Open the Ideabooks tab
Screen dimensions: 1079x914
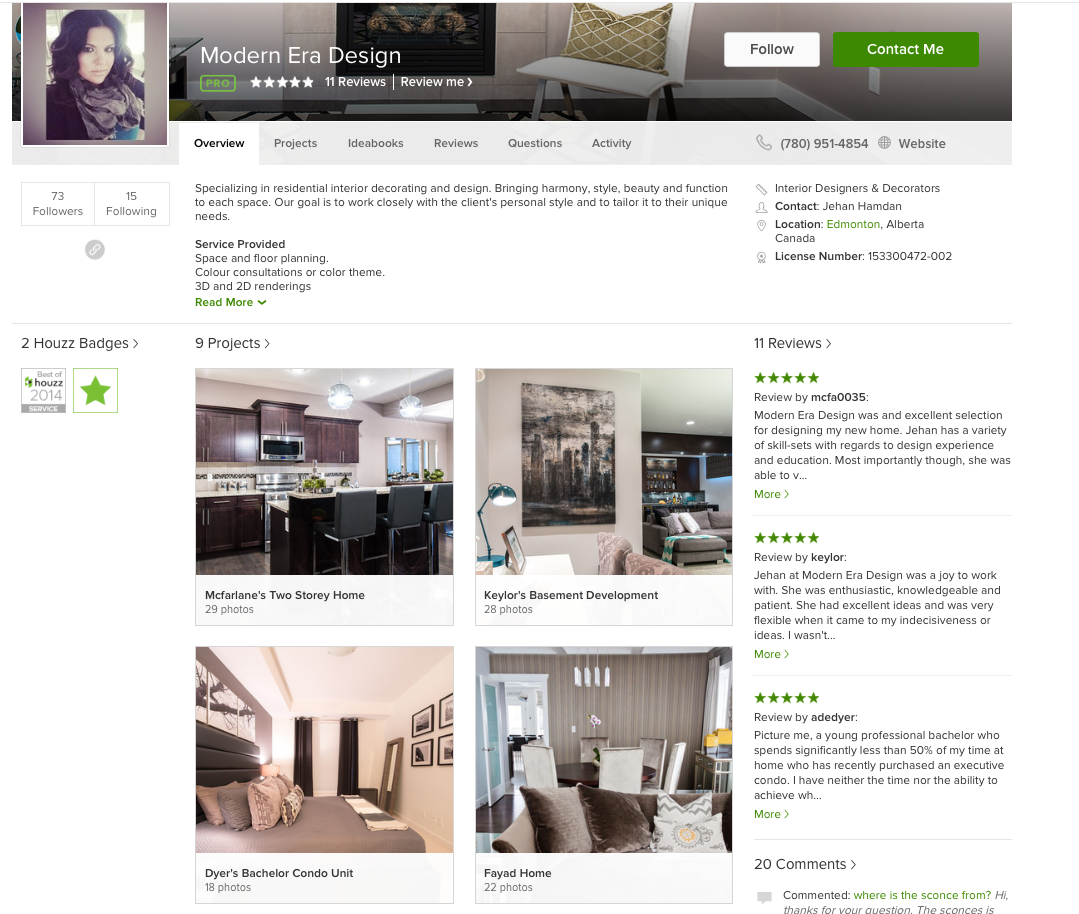pos(376,143)
